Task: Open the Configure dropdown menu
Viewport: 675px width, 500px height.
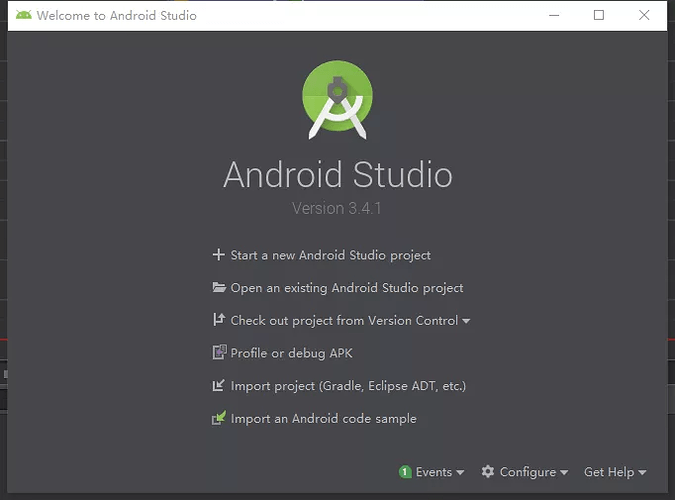Action: [x=534, y=472]
